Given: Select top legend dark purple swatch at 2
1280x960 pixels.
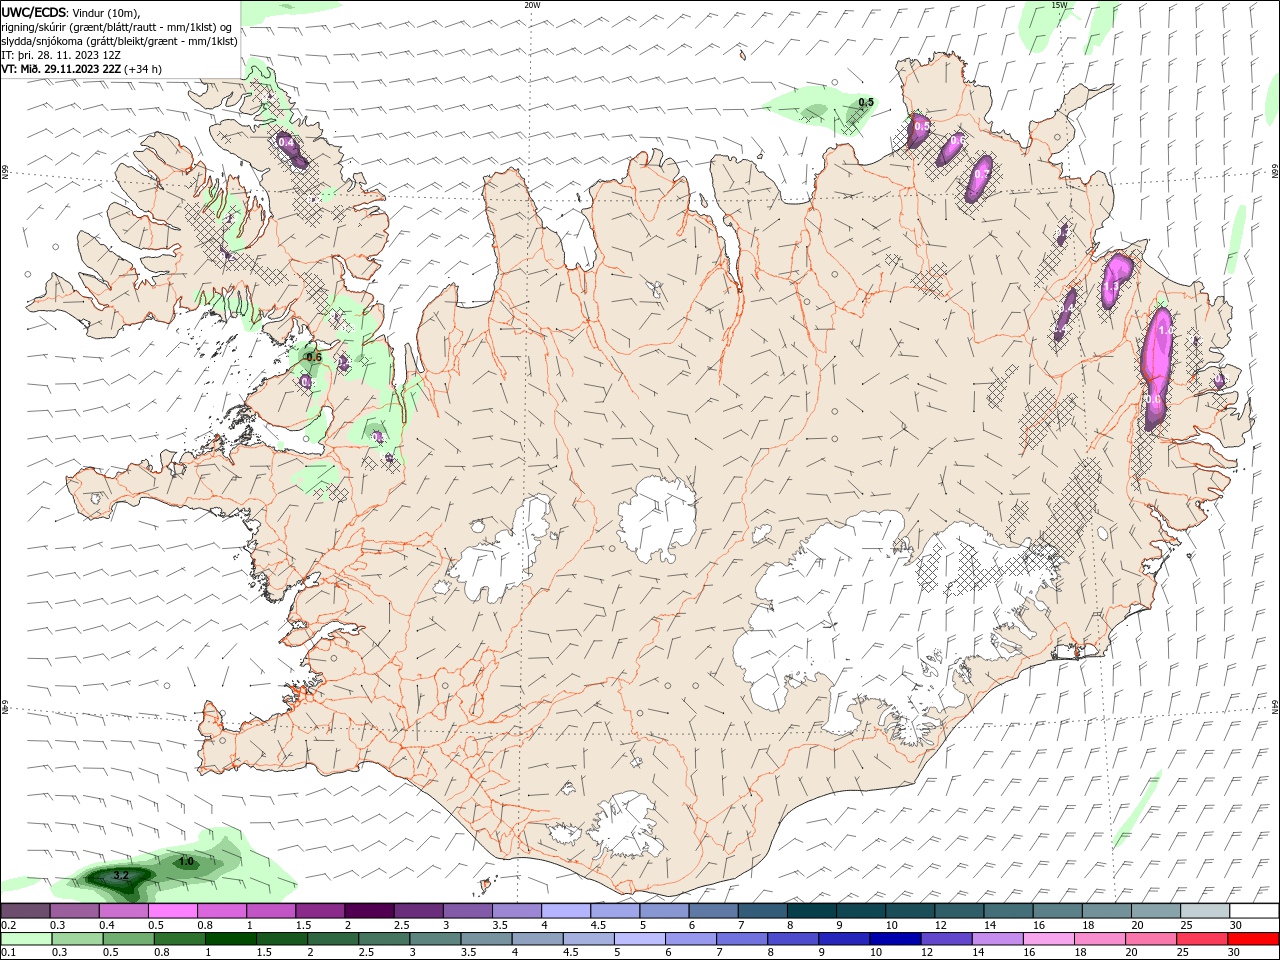Looking at the screenshot, I should pos(369,911).
